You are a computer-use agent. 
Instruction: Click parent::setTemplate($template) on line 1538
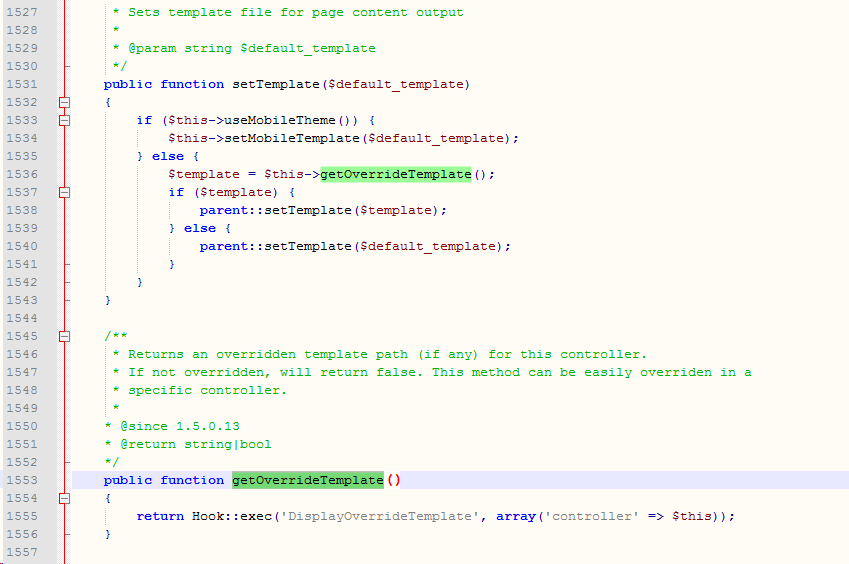tap(323, 210)
